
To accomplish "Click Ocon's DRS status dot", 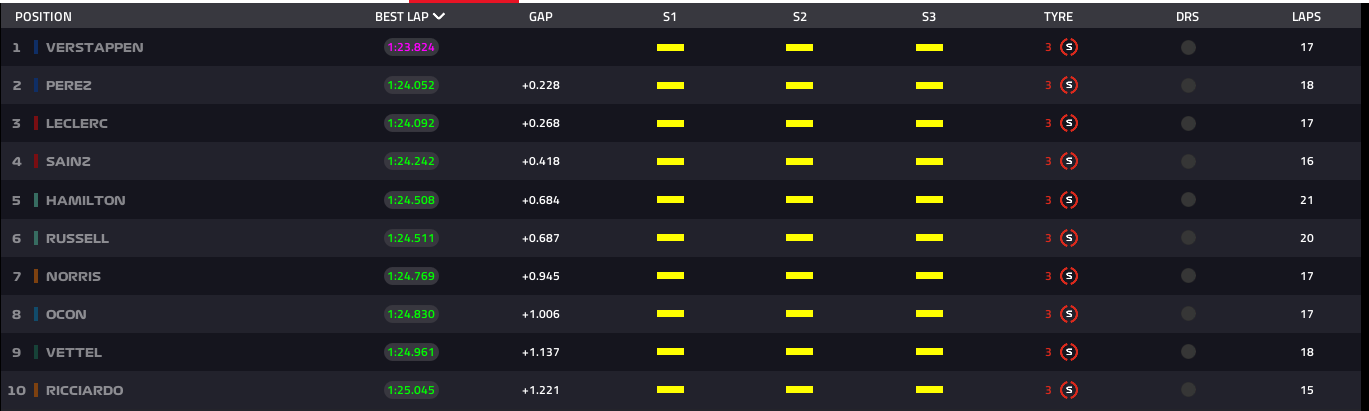I will (x=1188, y=314).
